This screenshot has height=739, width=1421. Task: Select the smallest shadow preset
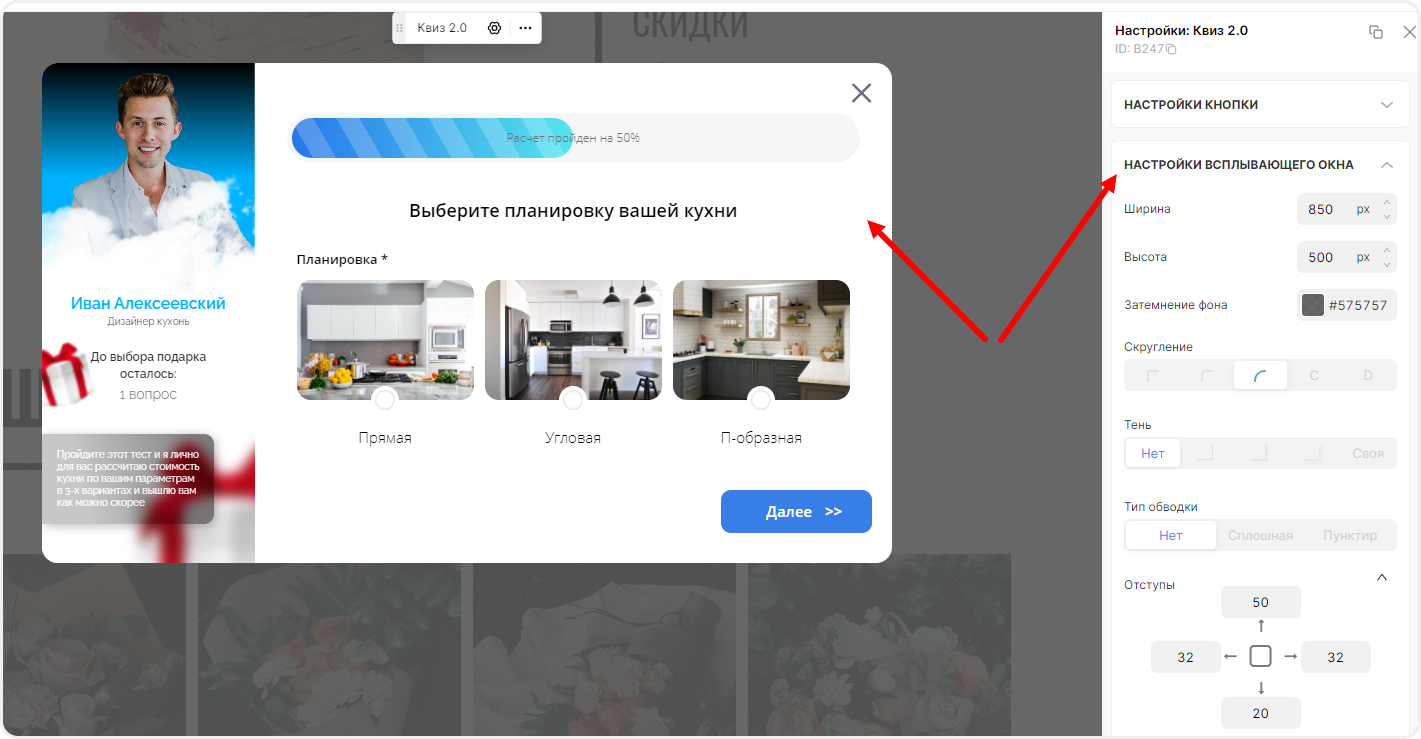tap(1206, 453)
